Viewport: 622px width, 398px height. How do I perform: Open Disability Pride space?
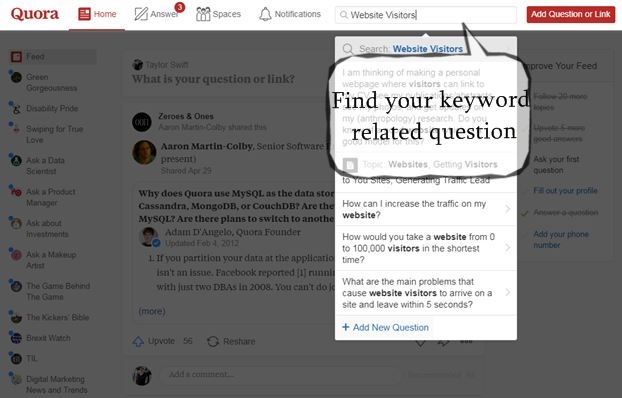pyautogui.click(x=51, y=109)
